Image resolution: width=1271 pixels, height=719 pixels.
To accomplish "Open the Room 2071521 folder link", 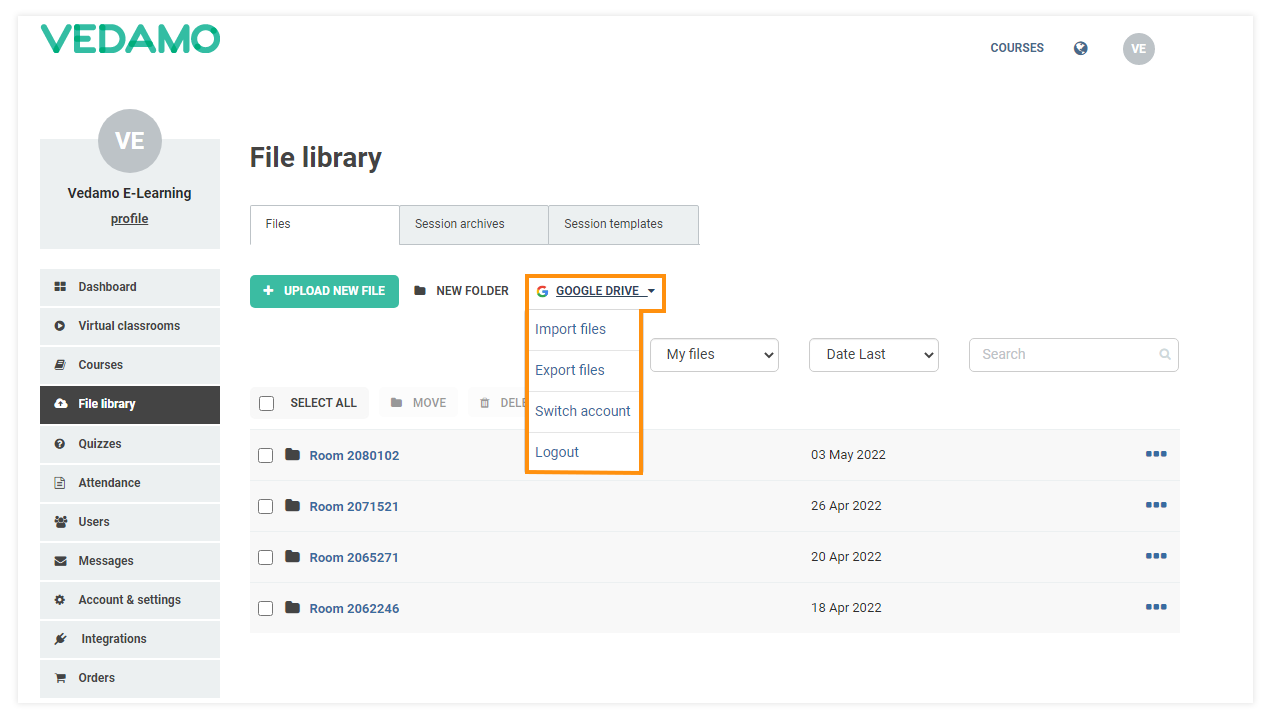I will (x=354, y=506).
